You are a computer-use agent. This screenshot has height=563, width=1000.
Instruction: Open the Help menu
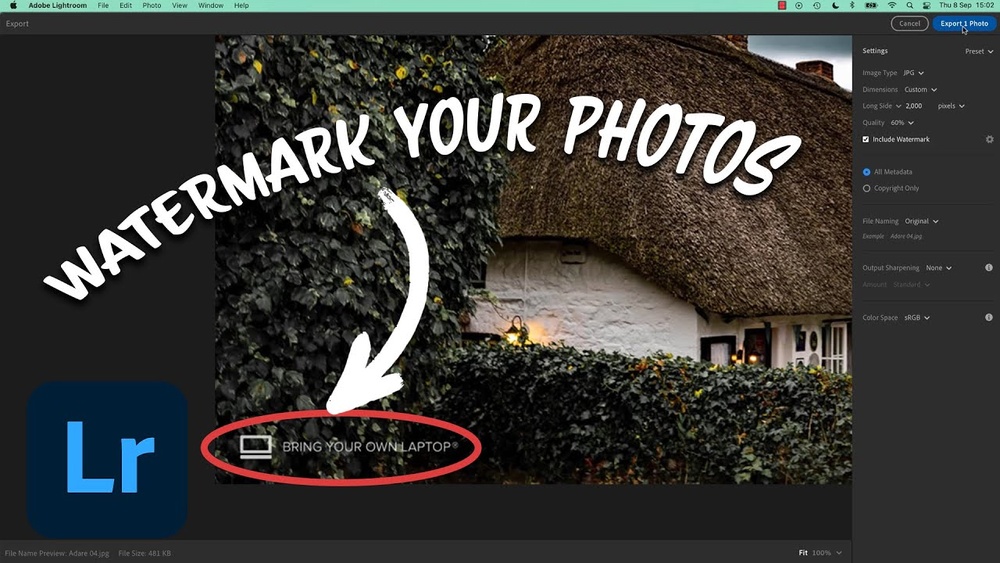(x=241, y=5)
